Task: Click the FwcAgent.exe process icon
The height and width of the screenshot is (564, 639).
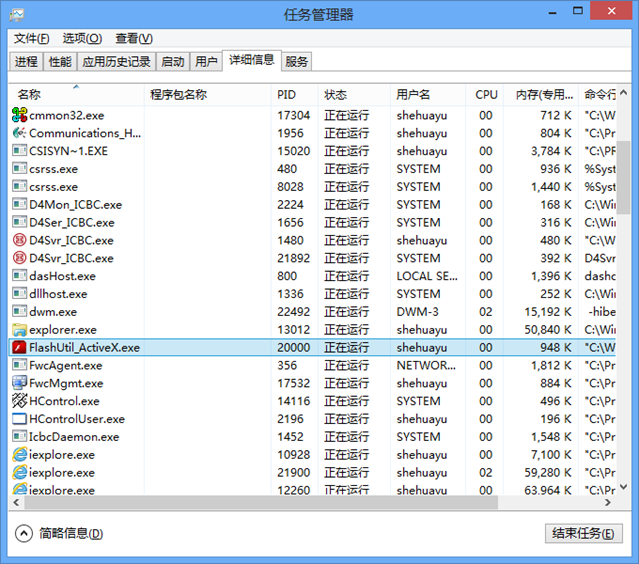Action: [19, 366]
